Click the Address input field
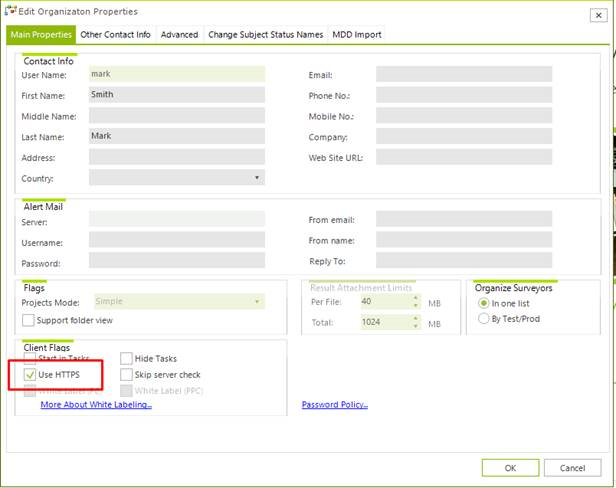616x488 pixels. [177, 157]
